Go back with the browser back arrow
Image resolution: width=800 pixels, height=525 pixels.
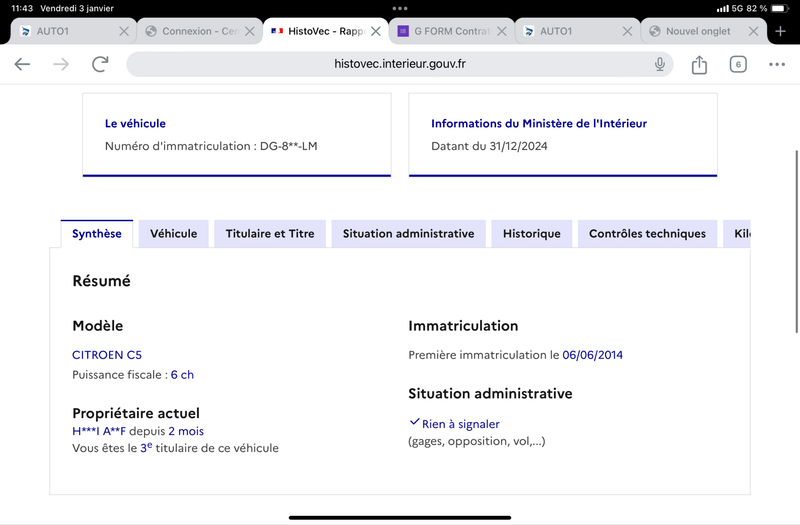(x=22, y=64)
